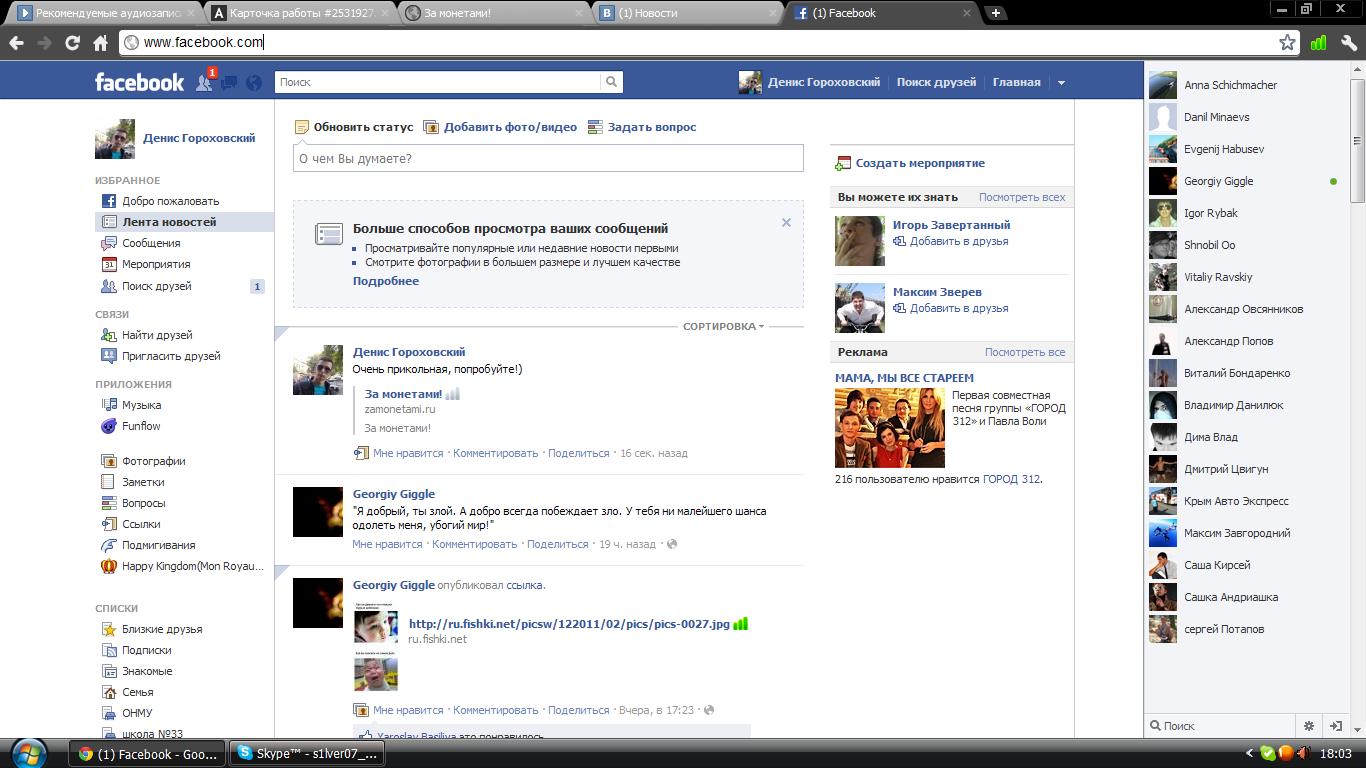The height and width of the screenshot is (768, 1366).
Task: Click the search magnifier button
Action: point(612,82)
